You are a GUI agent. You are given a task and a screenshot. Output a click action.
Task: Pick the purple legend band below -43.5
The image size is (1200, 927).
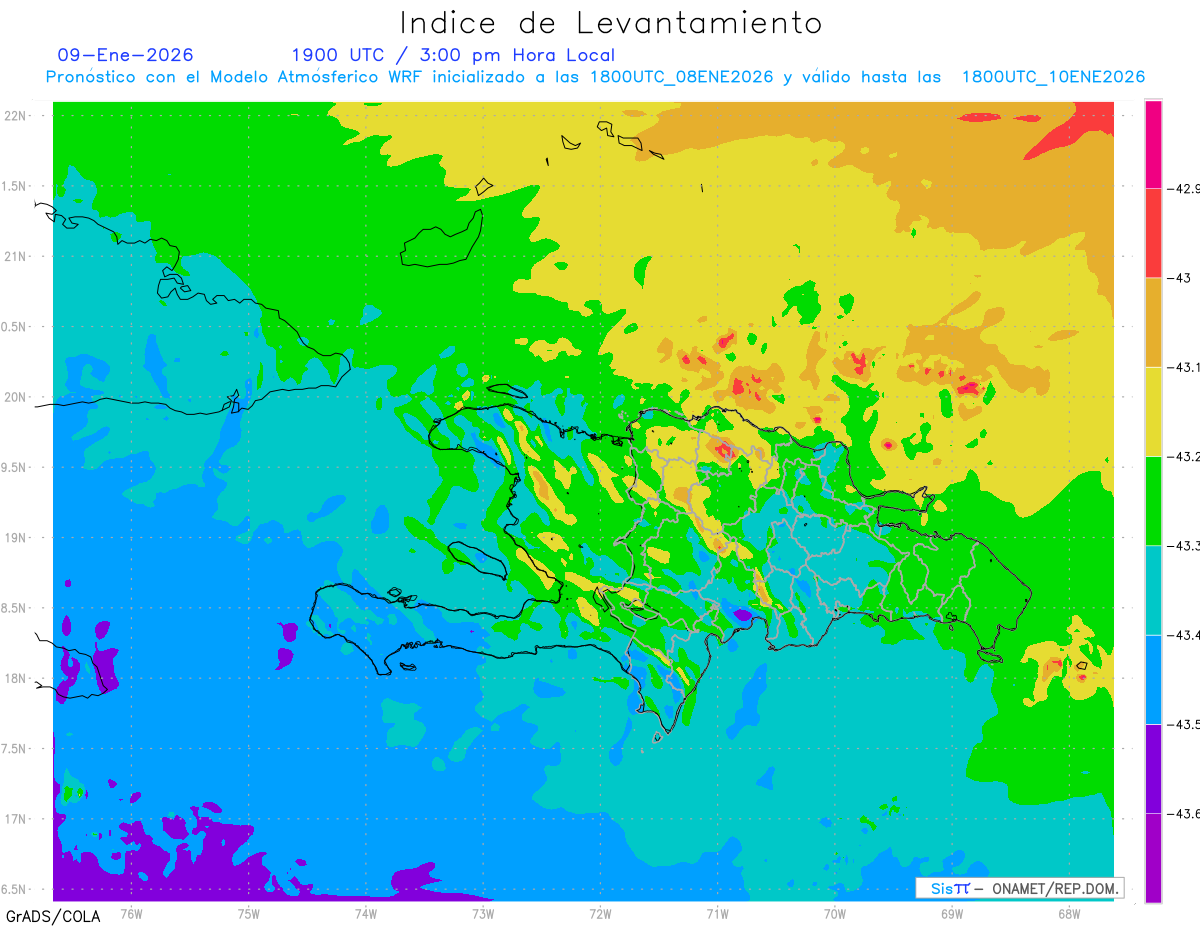tap(1153, 768)
